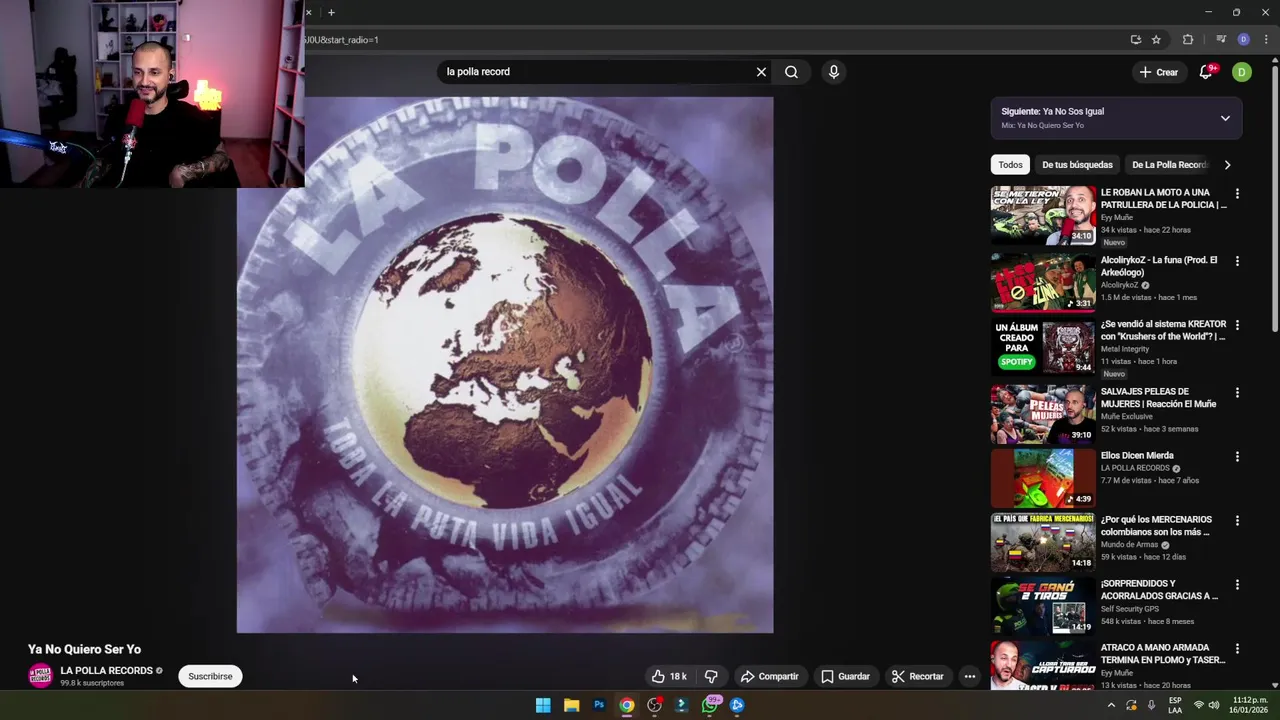1280x720 pixels.
Task: Click the Crear button
Action: coord(1159,72)
